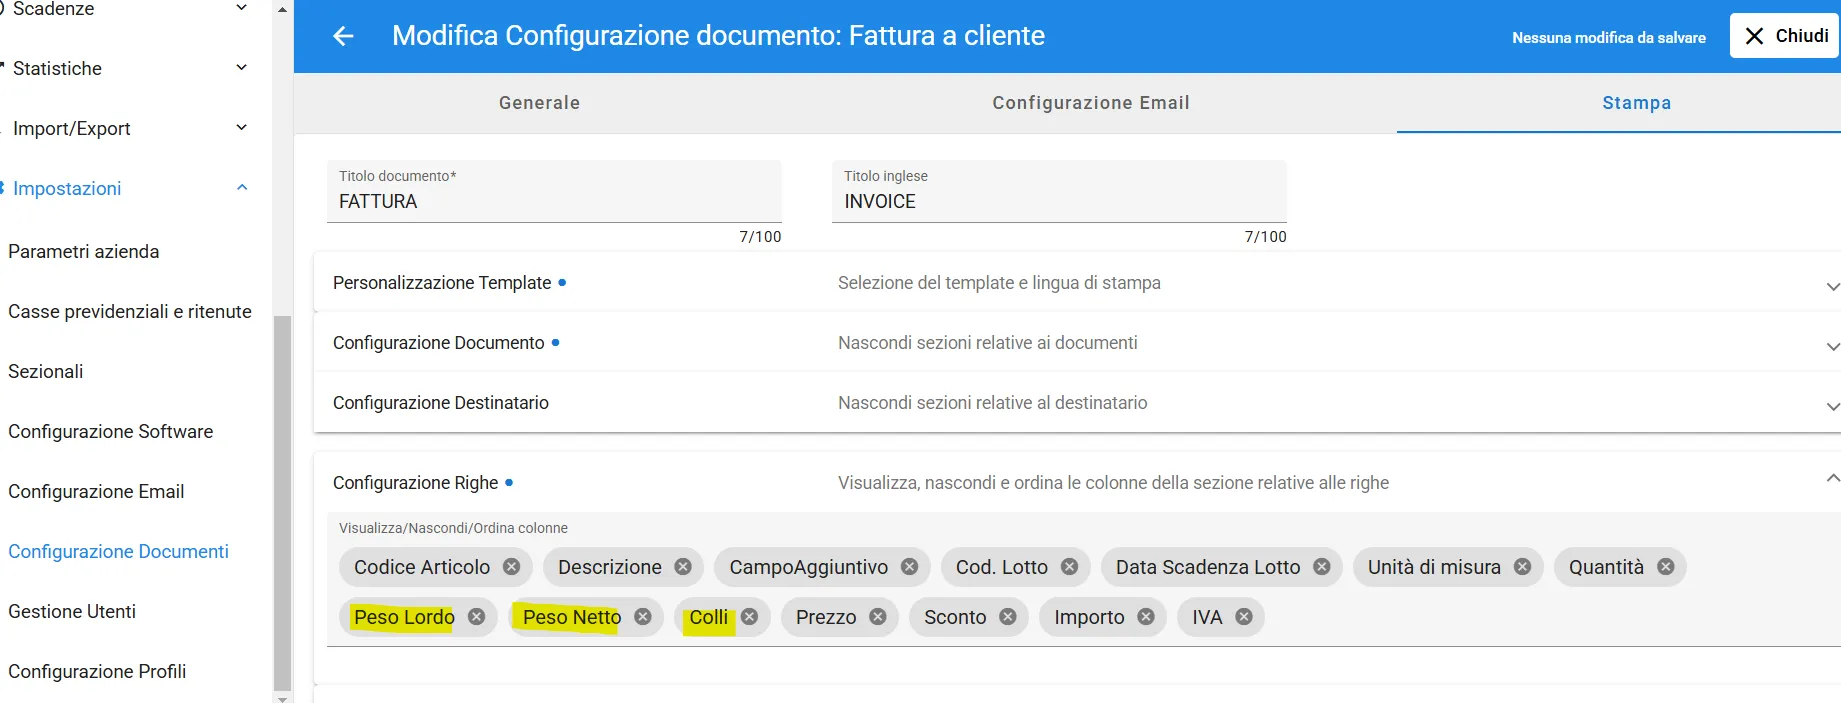Edit the Titolo documento field

554,192
